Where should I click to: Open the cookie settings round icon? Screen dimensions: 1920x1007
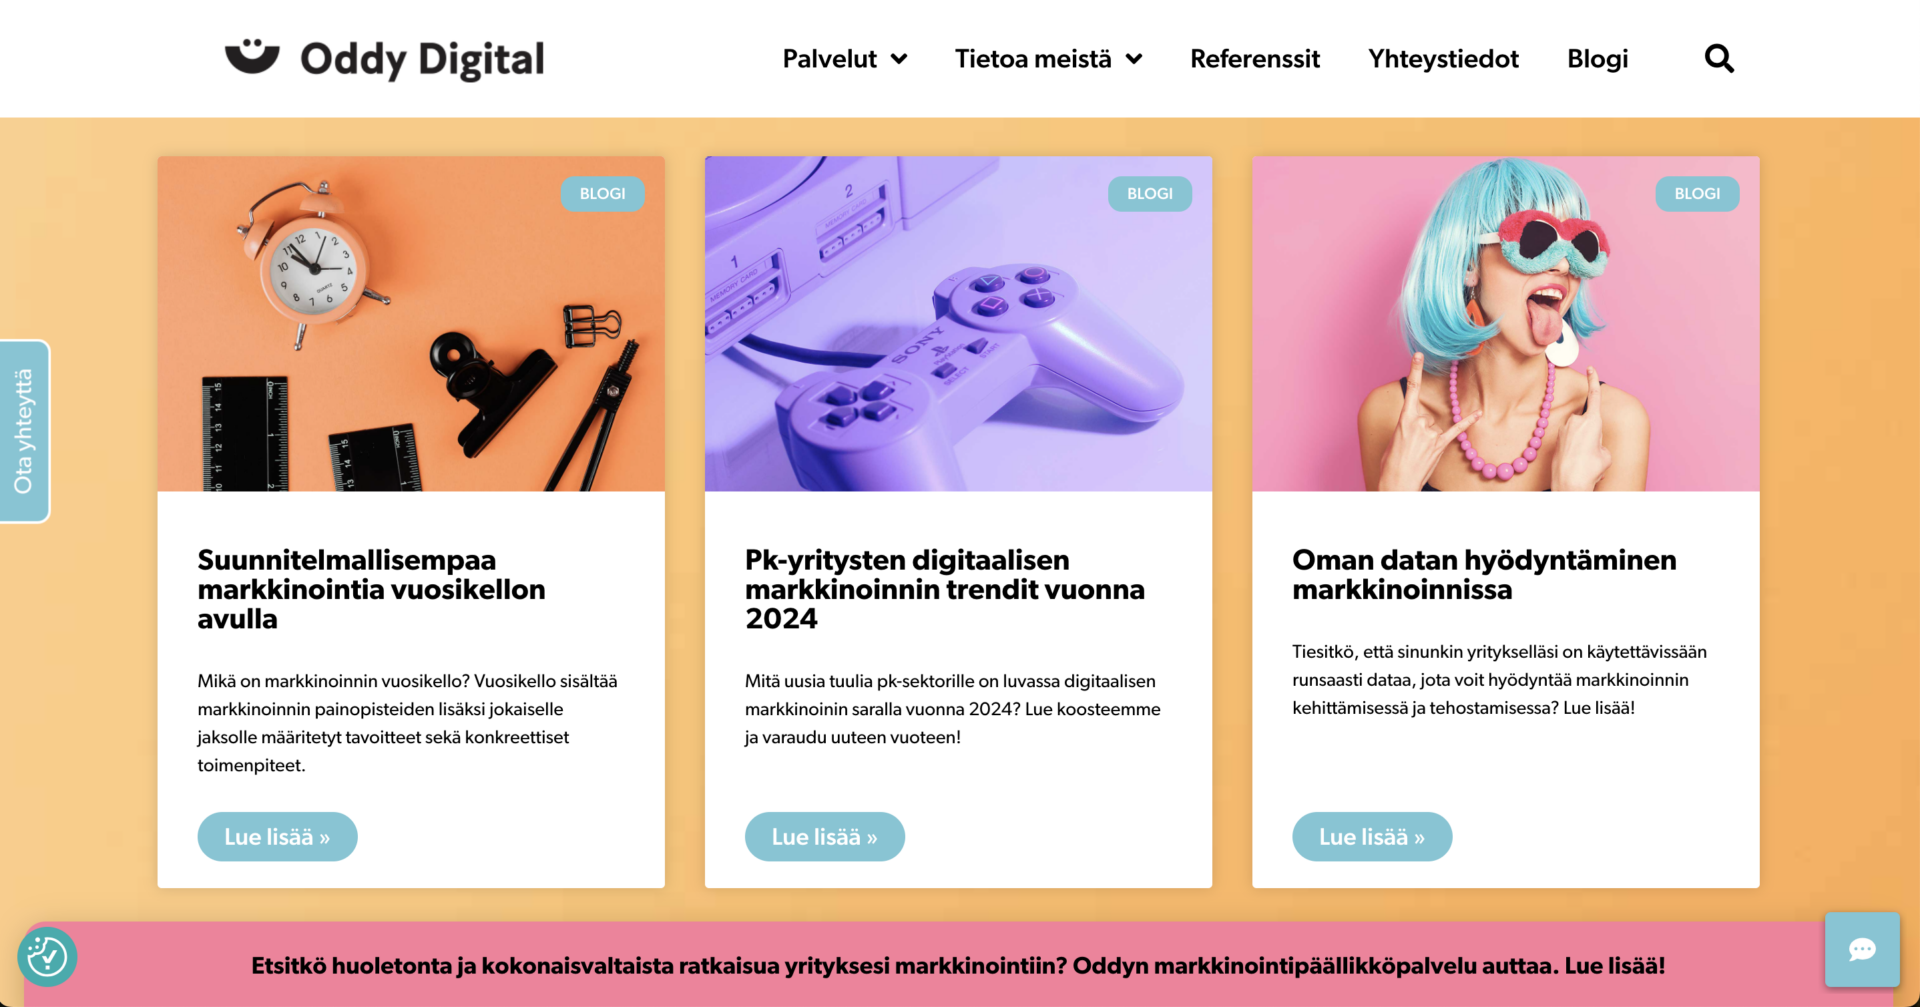47,957
